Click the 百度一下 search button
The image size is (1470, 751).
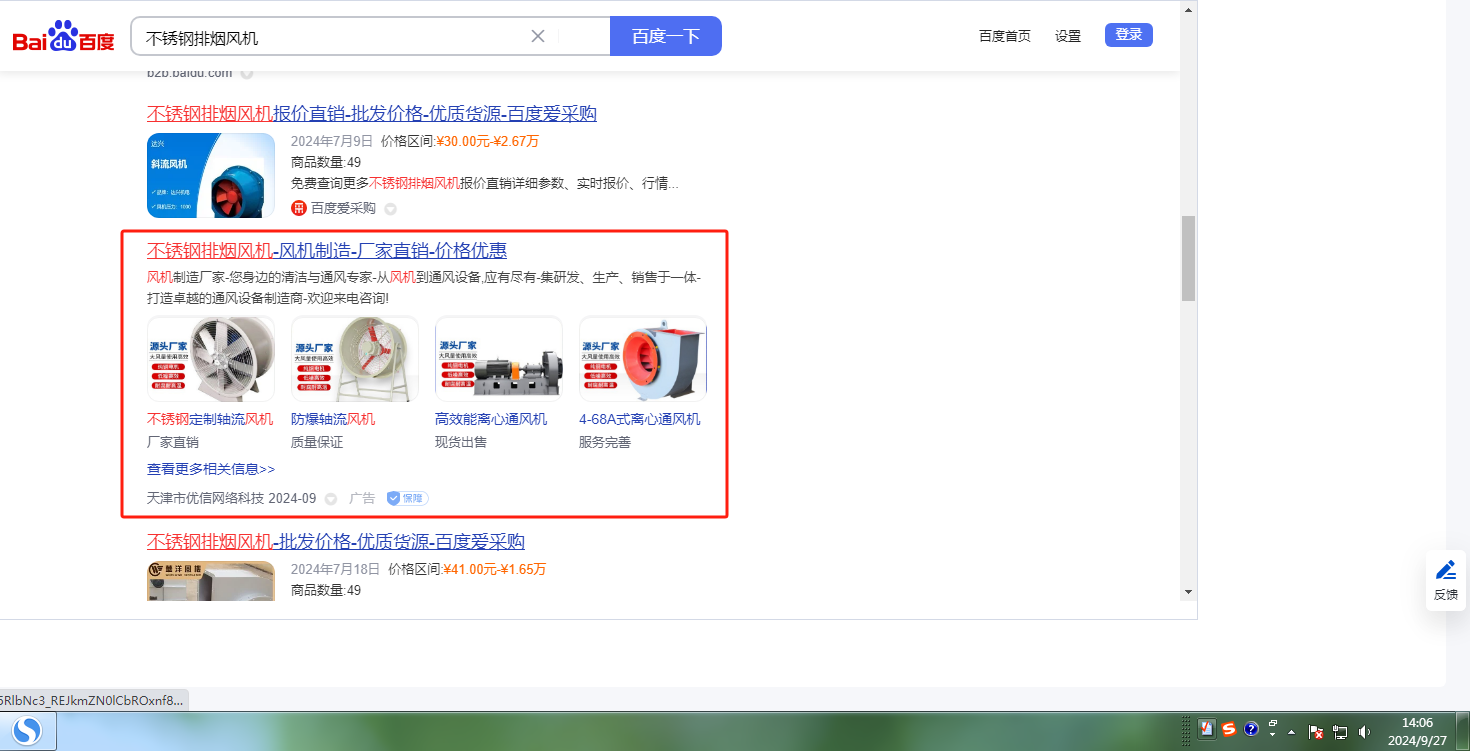pyautogui.click(x=666, y=36)
